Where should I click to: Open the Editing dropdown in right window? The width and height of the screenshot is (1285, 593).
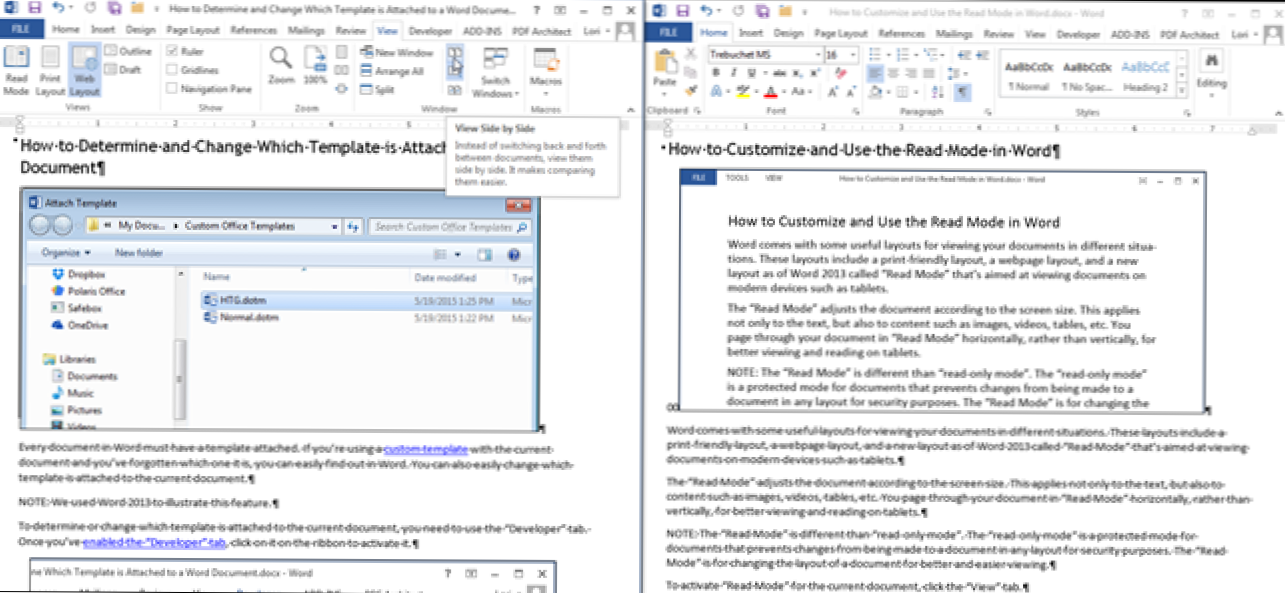[1212, 71]
